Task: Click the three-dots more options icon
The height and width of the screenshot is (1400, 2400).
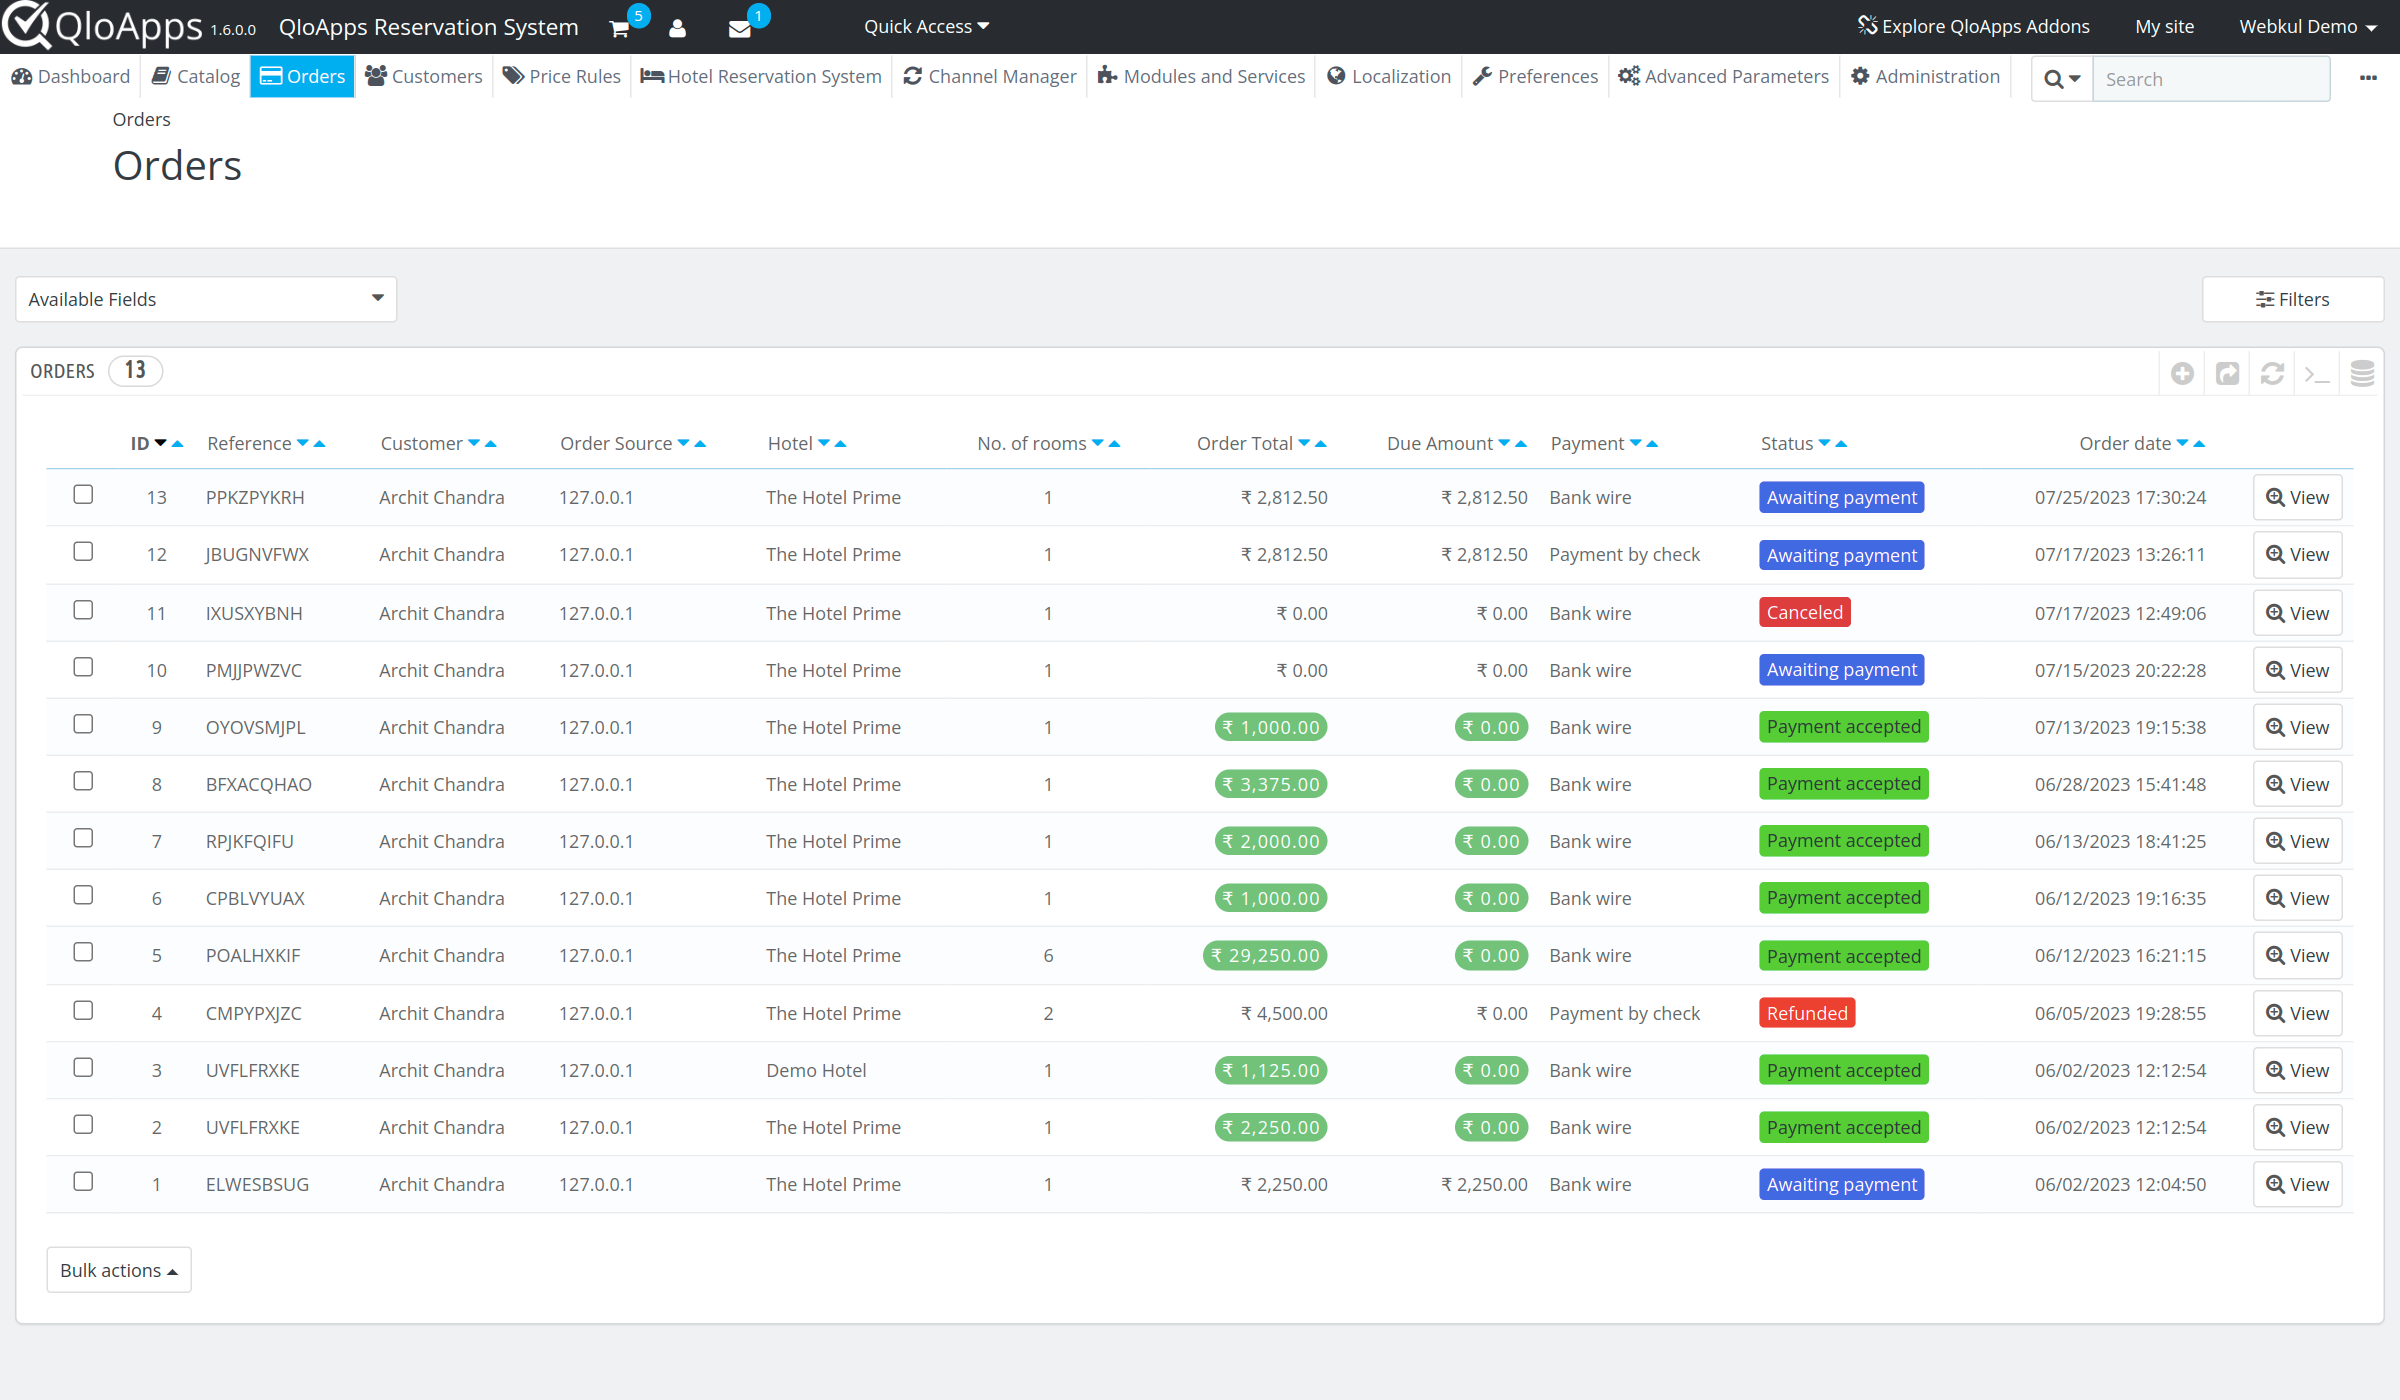Action: (x=2368, y=78)
